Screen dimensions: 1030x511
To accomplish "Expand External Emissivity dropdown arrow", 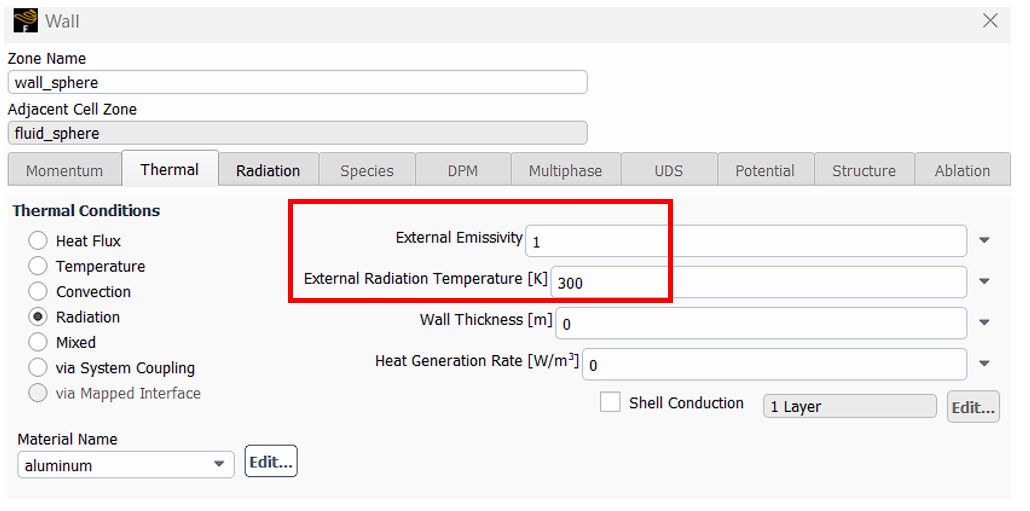I will coord(984,240).
